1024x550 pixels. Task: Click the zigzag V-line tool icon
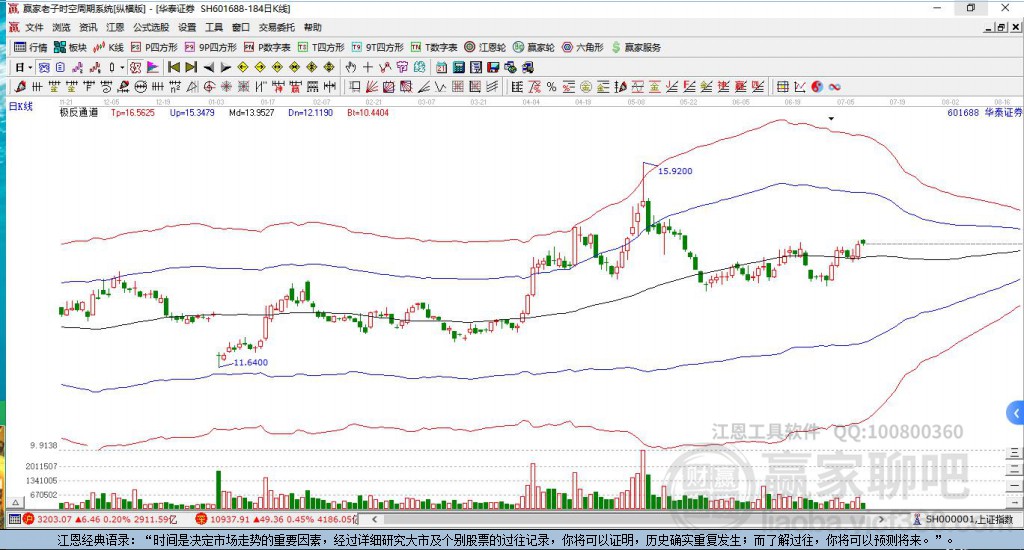click(x=441, y=86)
